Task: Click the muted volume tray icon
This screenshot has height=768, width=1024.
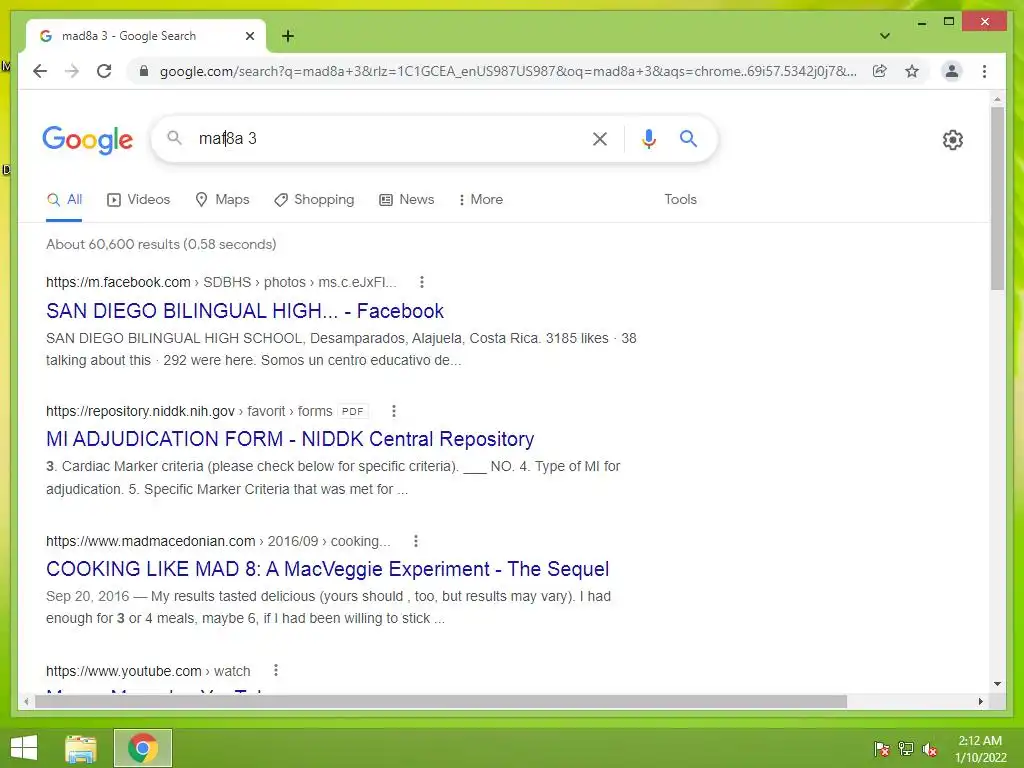Action: click(x=929, y=749)
